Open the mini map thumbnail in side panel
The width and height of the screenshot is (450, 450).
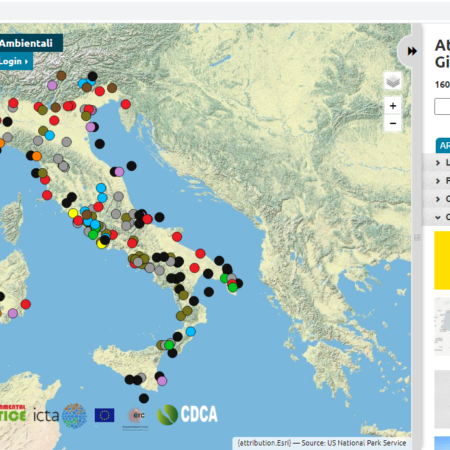coord(442,327)
